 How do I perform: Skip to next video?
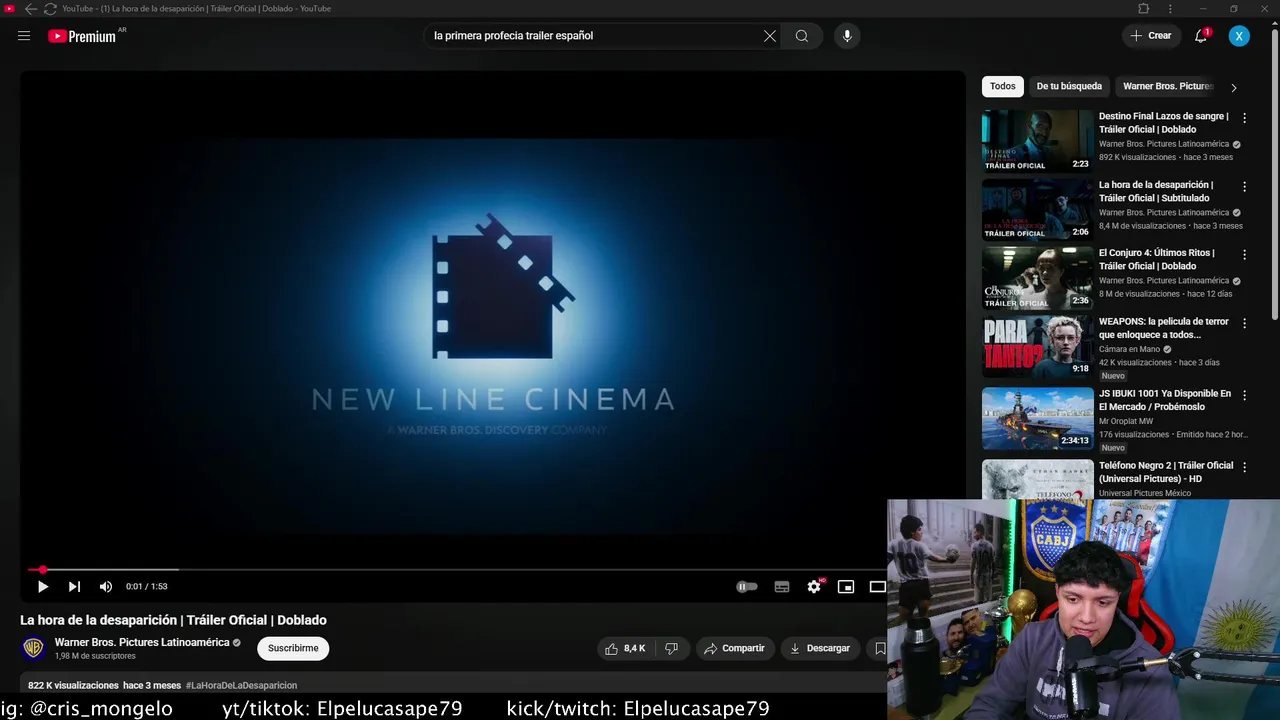[x=74, y=587]
